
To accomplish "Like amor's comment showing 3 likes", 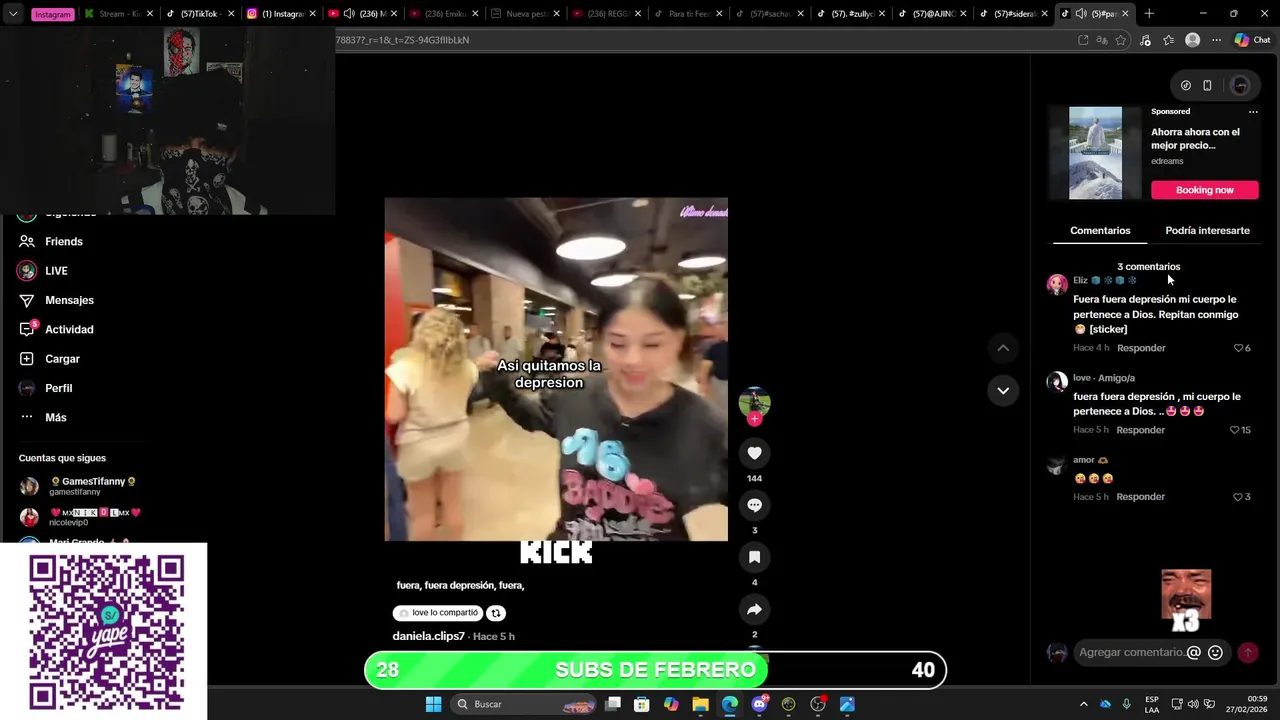I will click(x=1238, y=497).
